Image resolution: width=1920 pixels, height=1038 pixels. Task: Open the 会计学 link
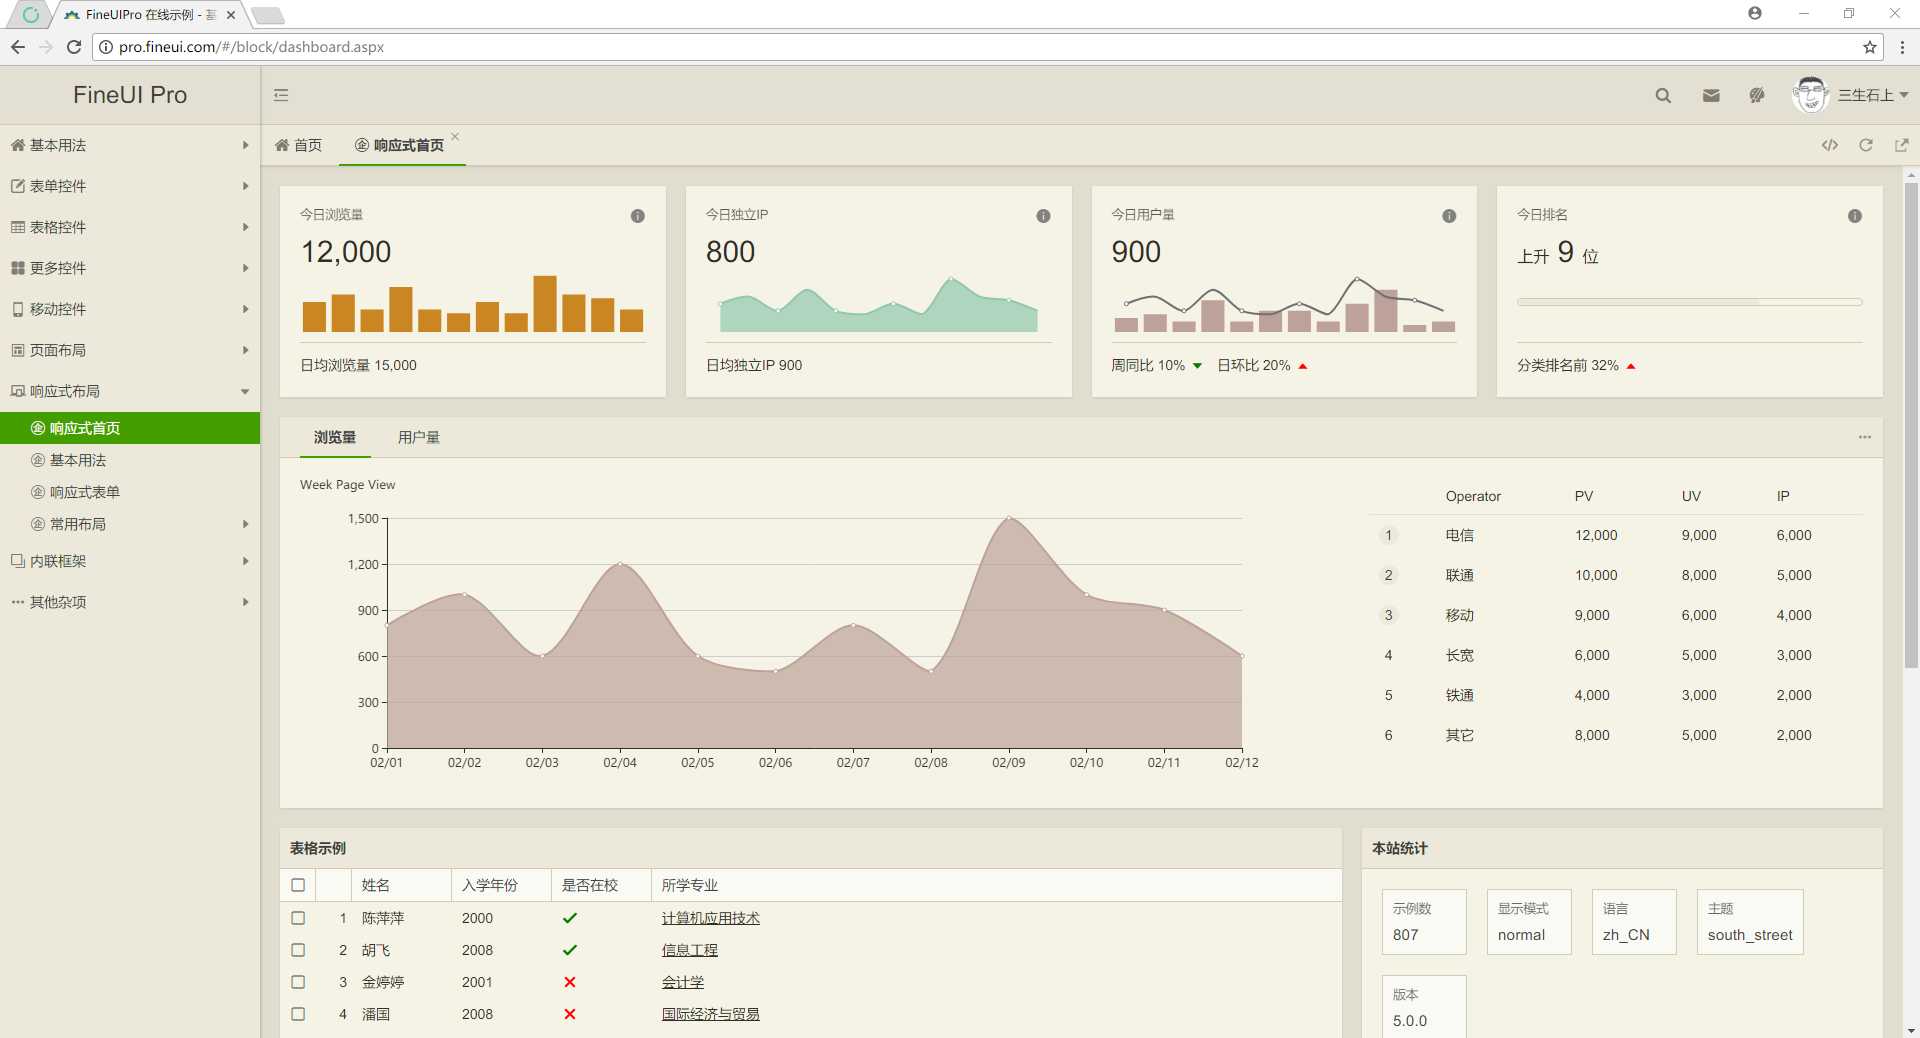click(x=682, y=982)
